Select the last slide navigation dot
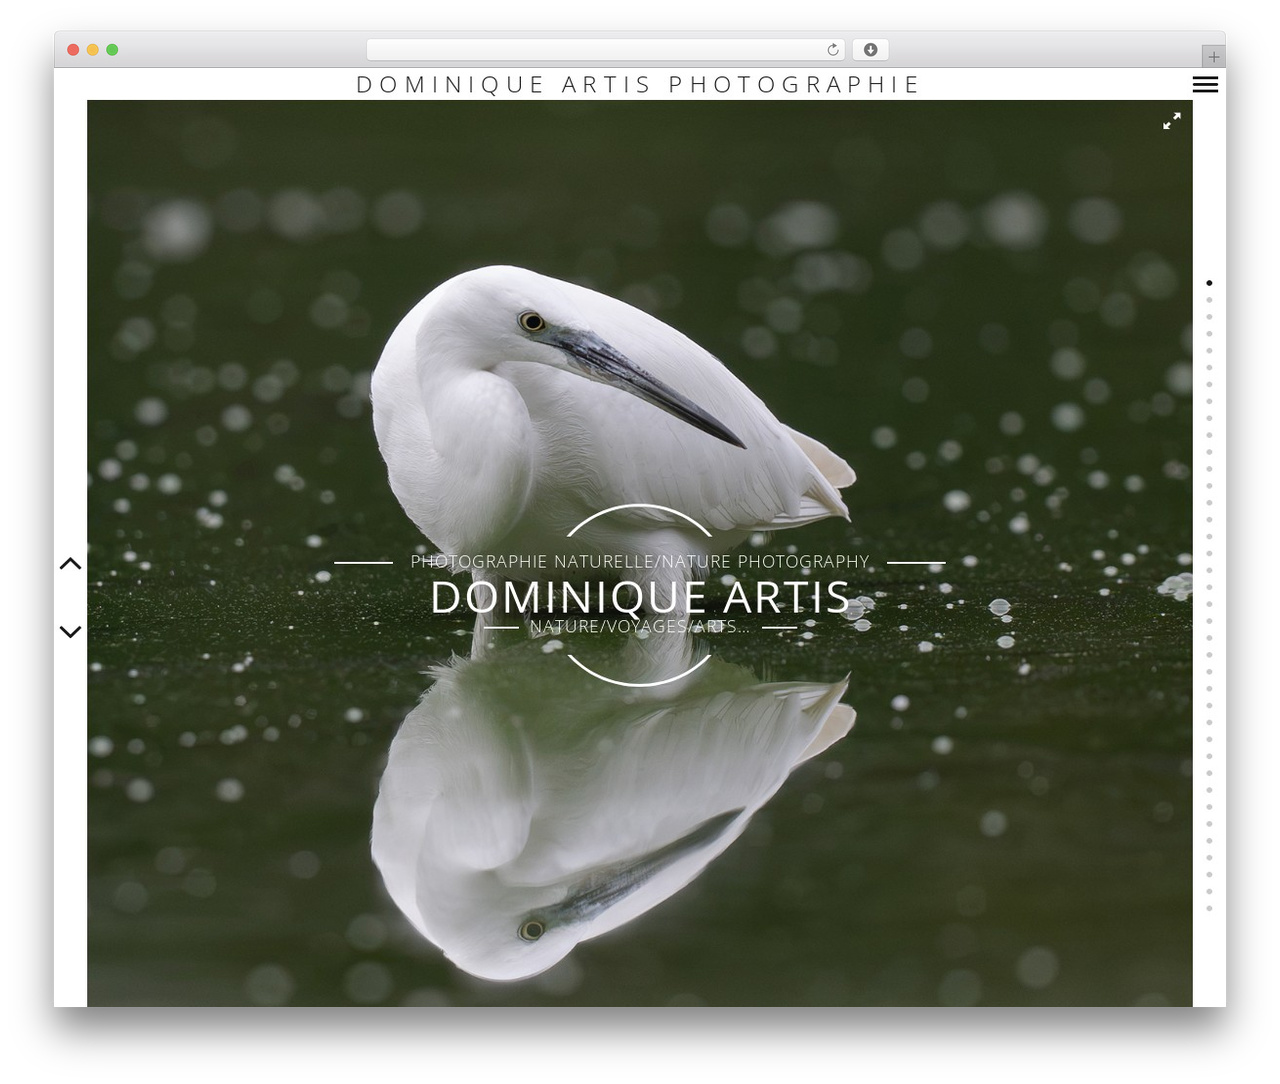The image size is (1280, 1084). (1209, 909)
